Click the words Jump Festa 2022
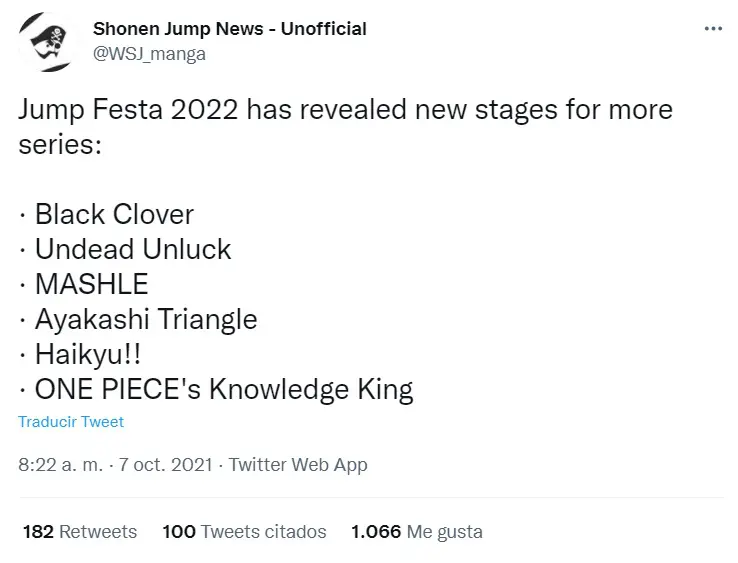The height and width of the screenshot is (563, 738). [x=128, y=110]
